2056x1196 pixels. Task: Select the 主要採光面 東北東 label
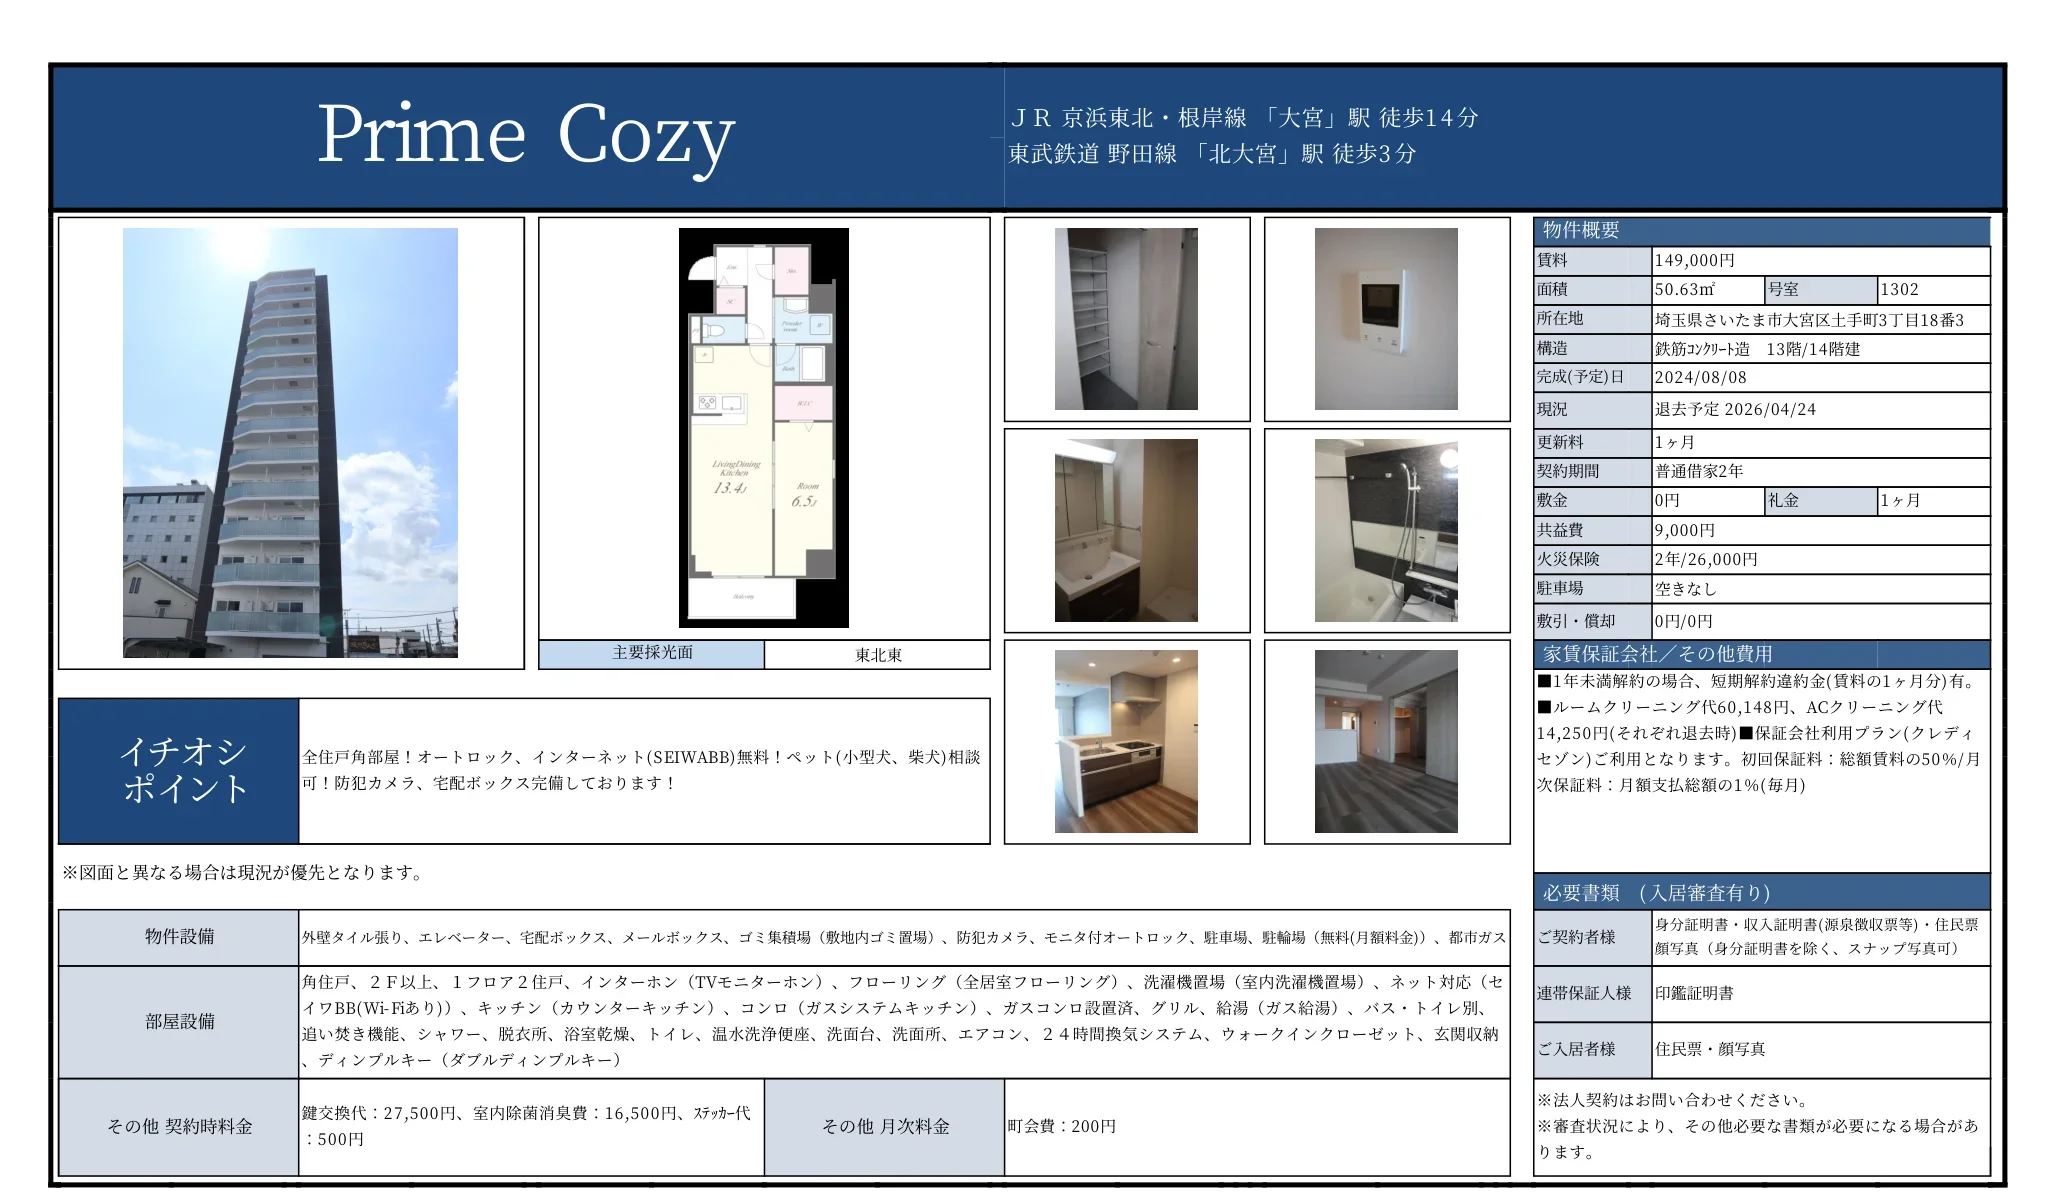[x=650, y=655]
